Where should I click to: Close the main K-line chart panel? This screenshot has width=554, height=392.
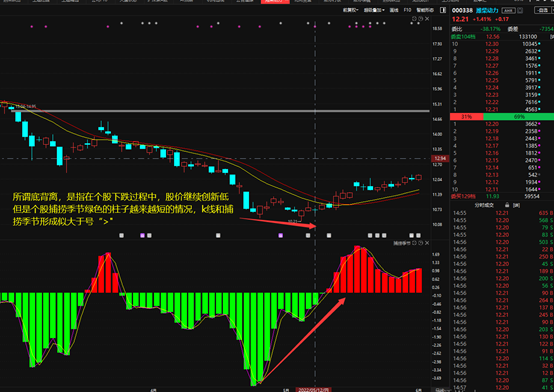coord(427,19)
